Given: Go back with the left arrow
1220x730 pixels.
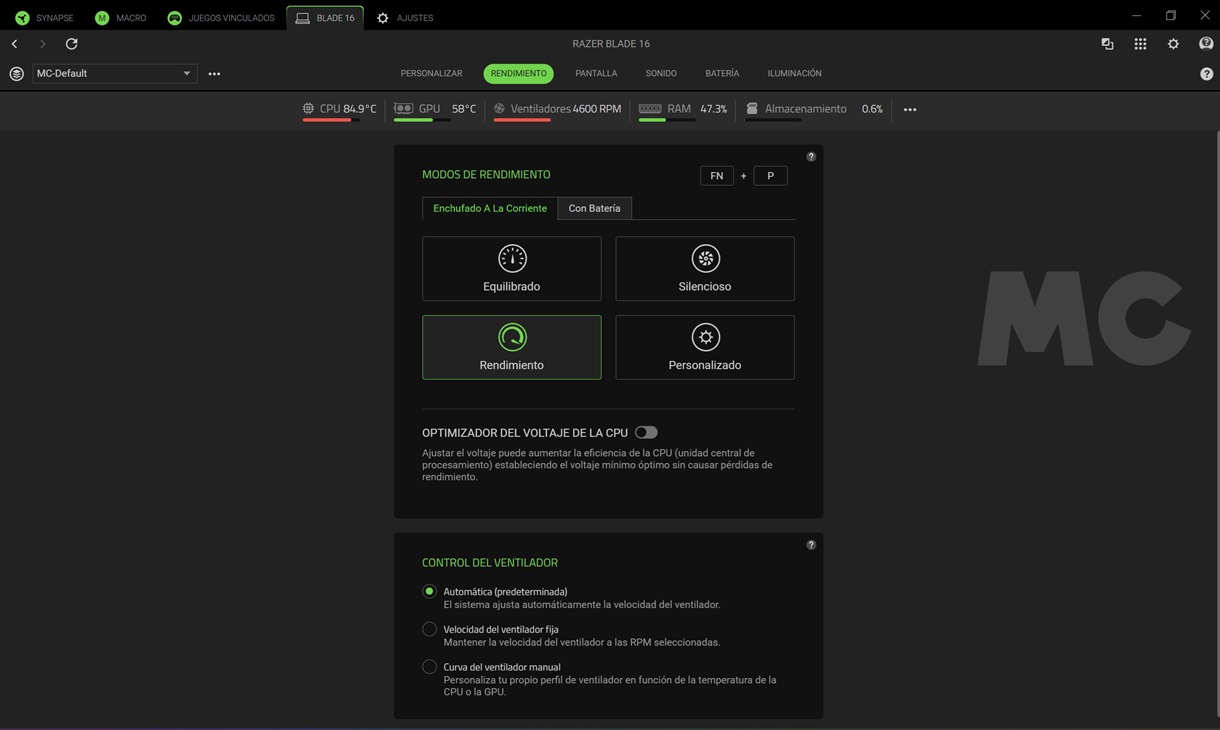Looking at the screenshot, I should (15, 44).
